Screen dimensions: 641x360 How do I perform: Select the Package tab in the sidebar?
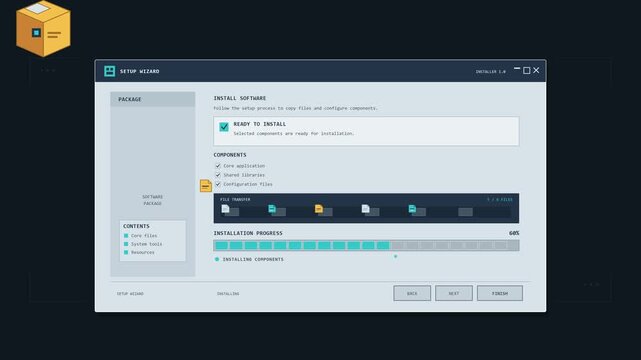click(153, 99)
